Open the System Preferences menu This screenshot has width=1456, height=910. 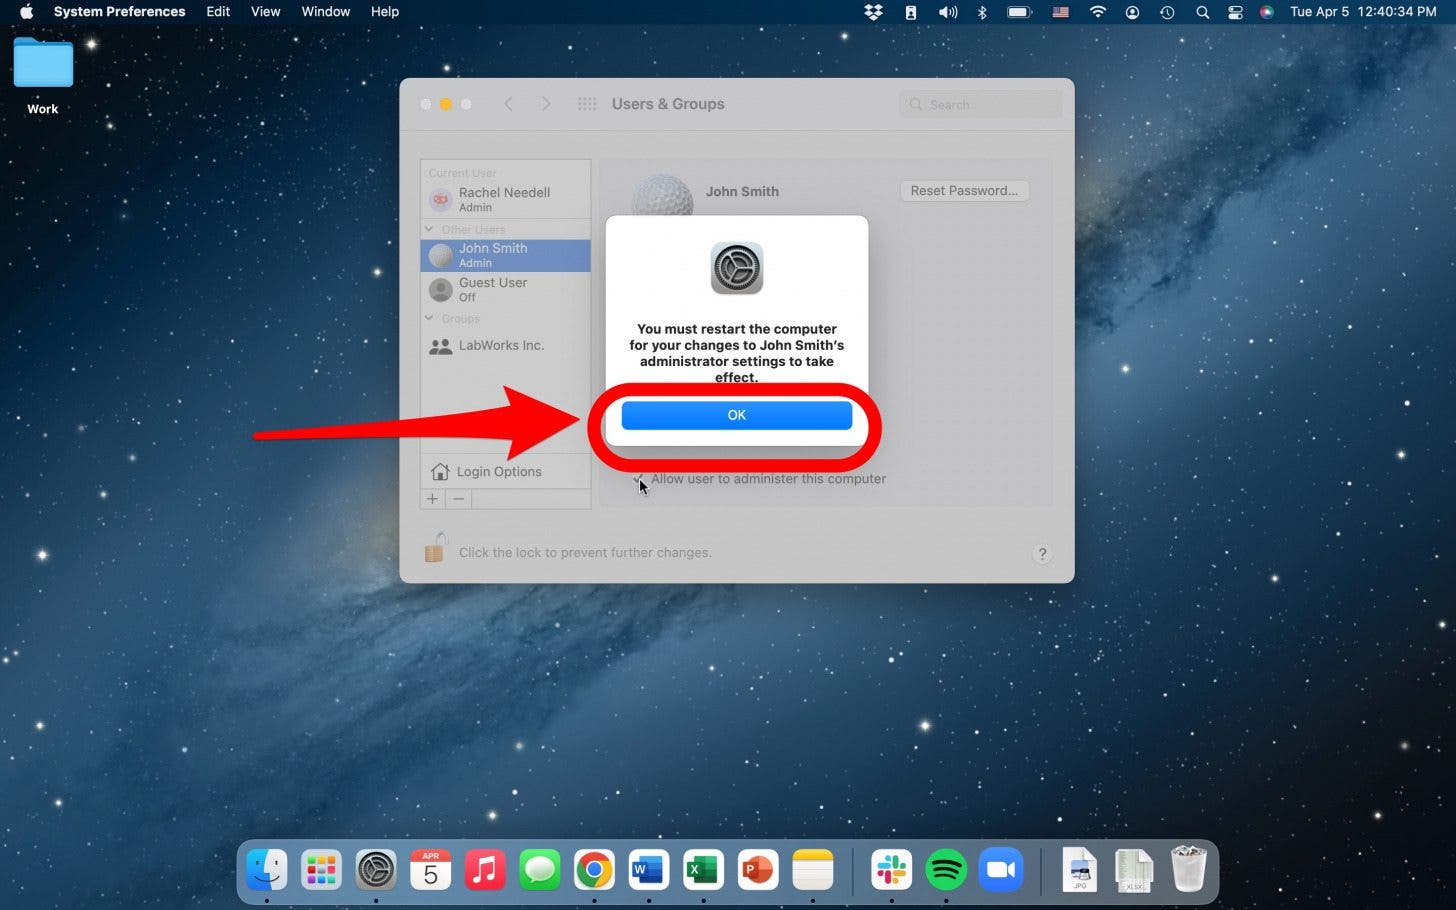(x=119, y=12)
